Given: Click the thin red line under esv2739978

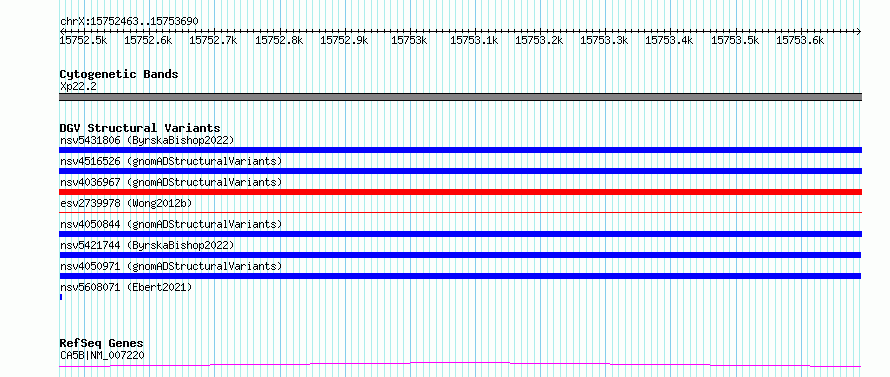Looking at the screenshot, I should click(460, 212).
